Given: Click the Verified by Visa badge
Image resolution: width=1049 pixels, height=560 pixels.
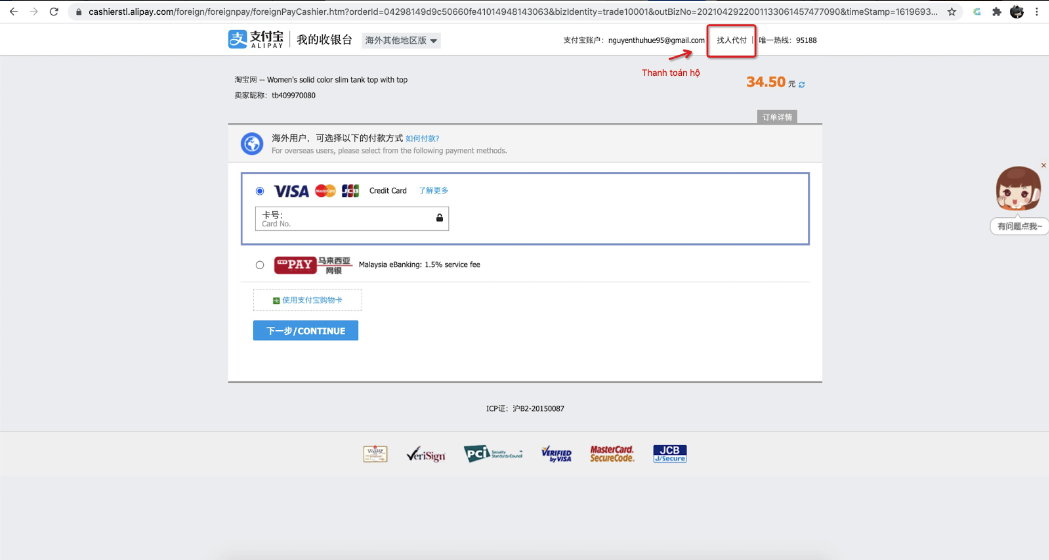Looking at the screenshot, I should (556, 454).
